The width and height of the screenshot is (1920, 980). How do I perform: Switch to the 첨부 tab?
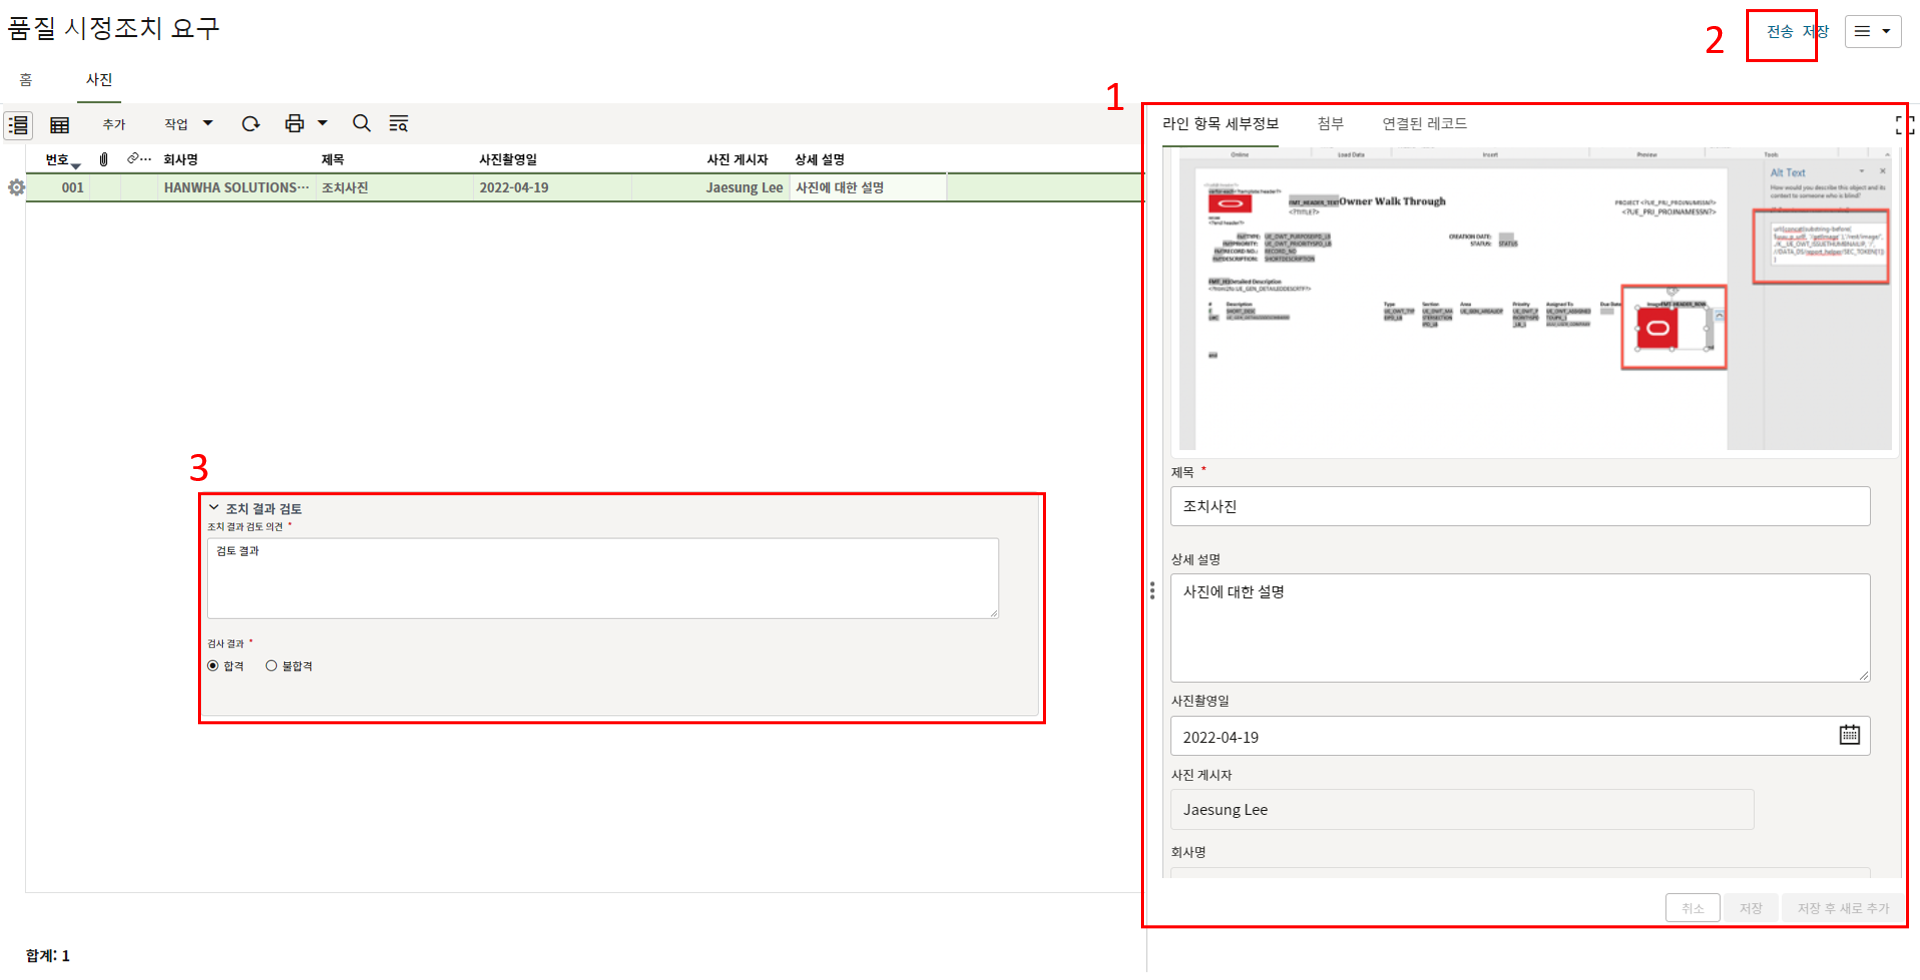point(1330,124)
